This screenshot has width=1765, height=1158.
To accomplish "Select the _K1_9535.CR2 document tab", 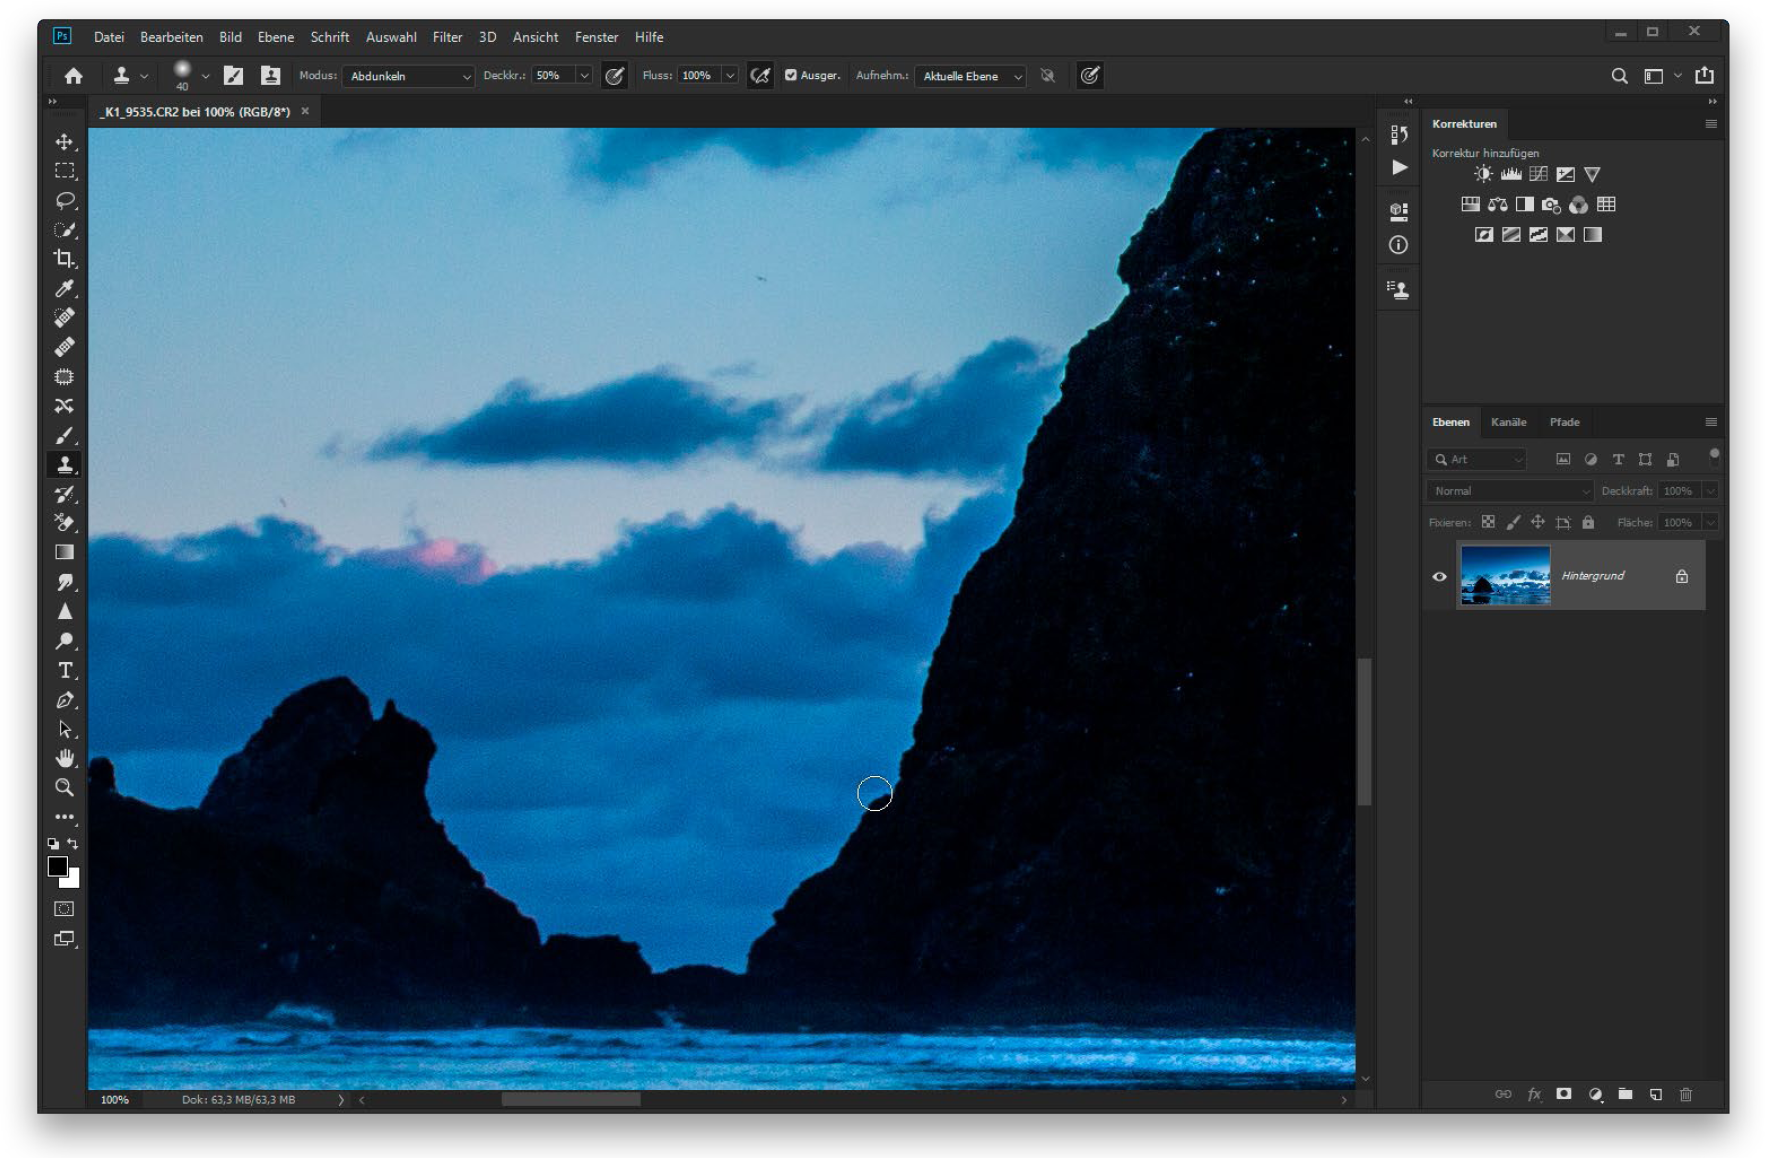I will pyautogui.click(x=195, y=112).
